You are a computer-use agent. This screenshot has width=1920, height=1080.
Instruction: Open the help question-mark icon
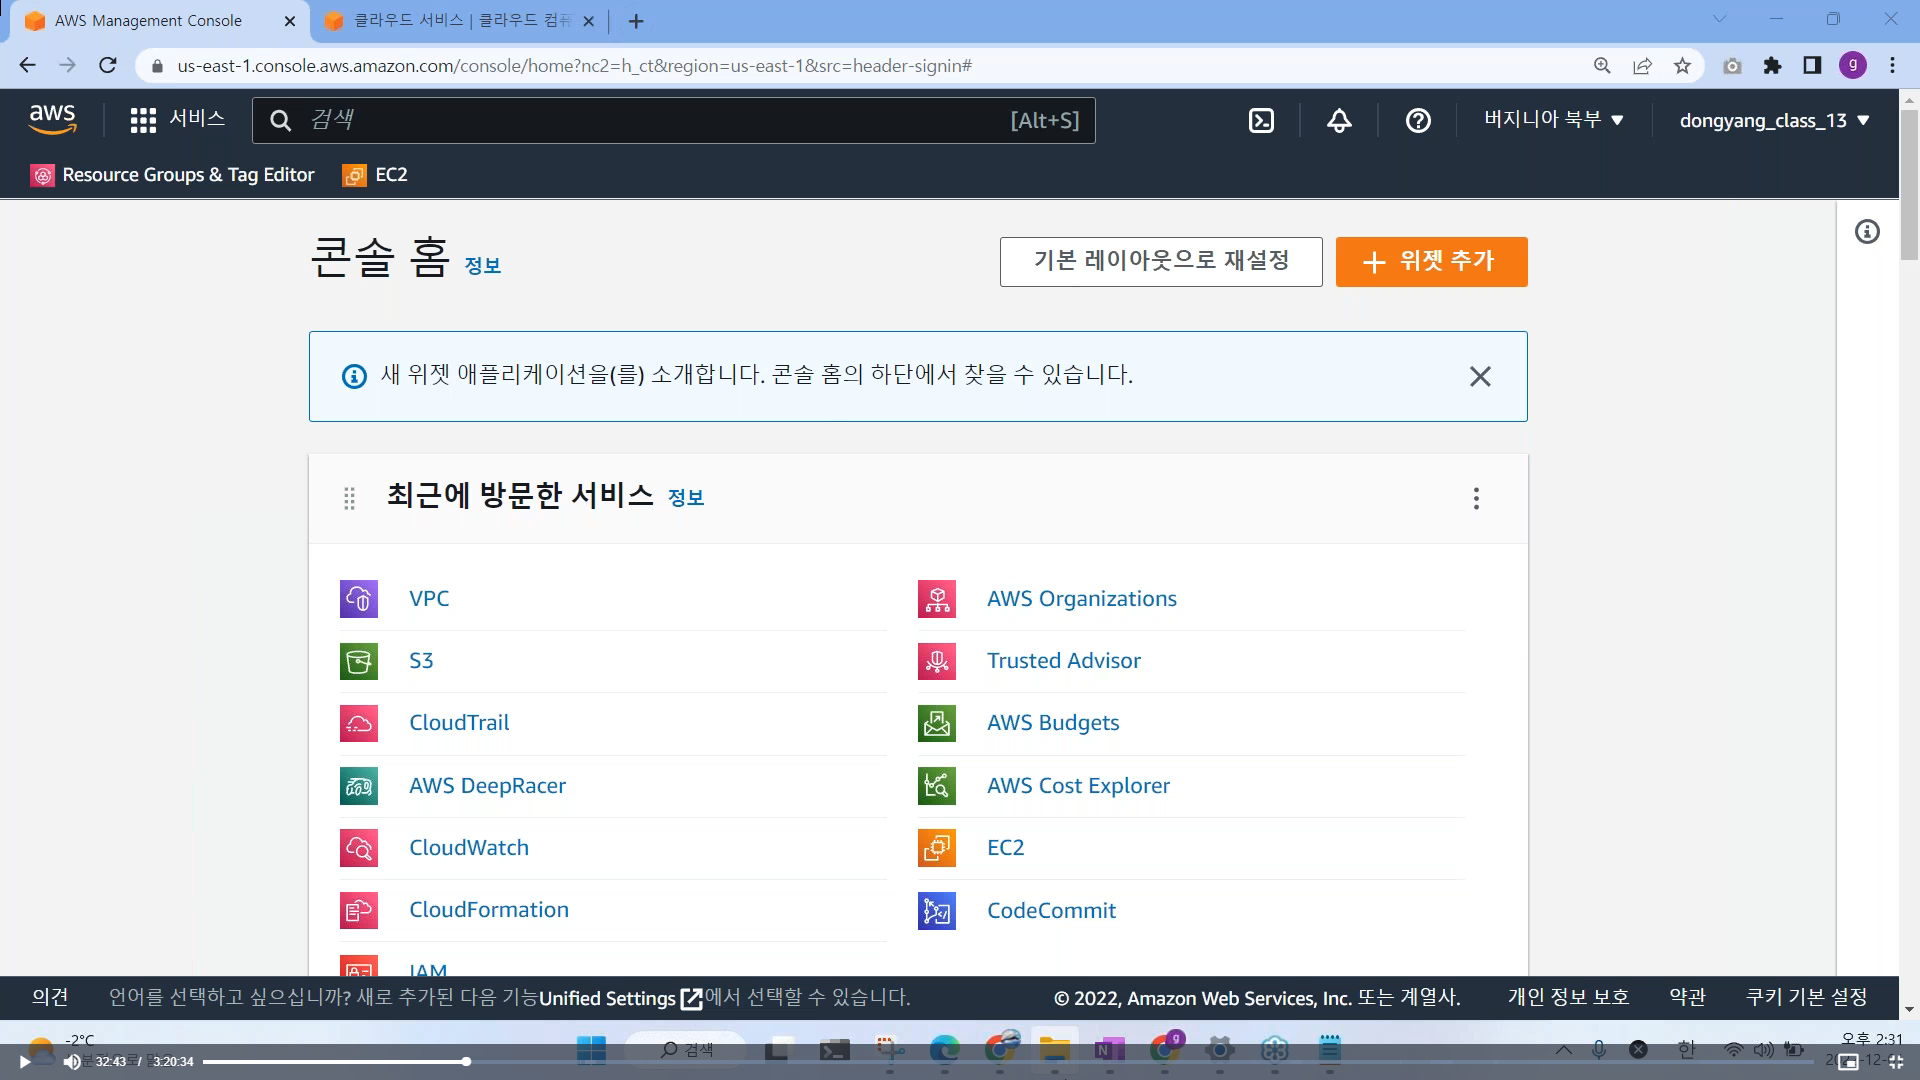(x=1418, y=121)
